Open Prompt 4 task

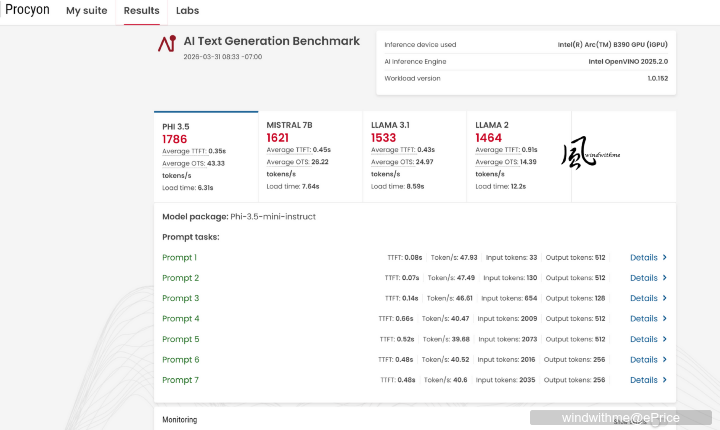(x=180, y=319)
